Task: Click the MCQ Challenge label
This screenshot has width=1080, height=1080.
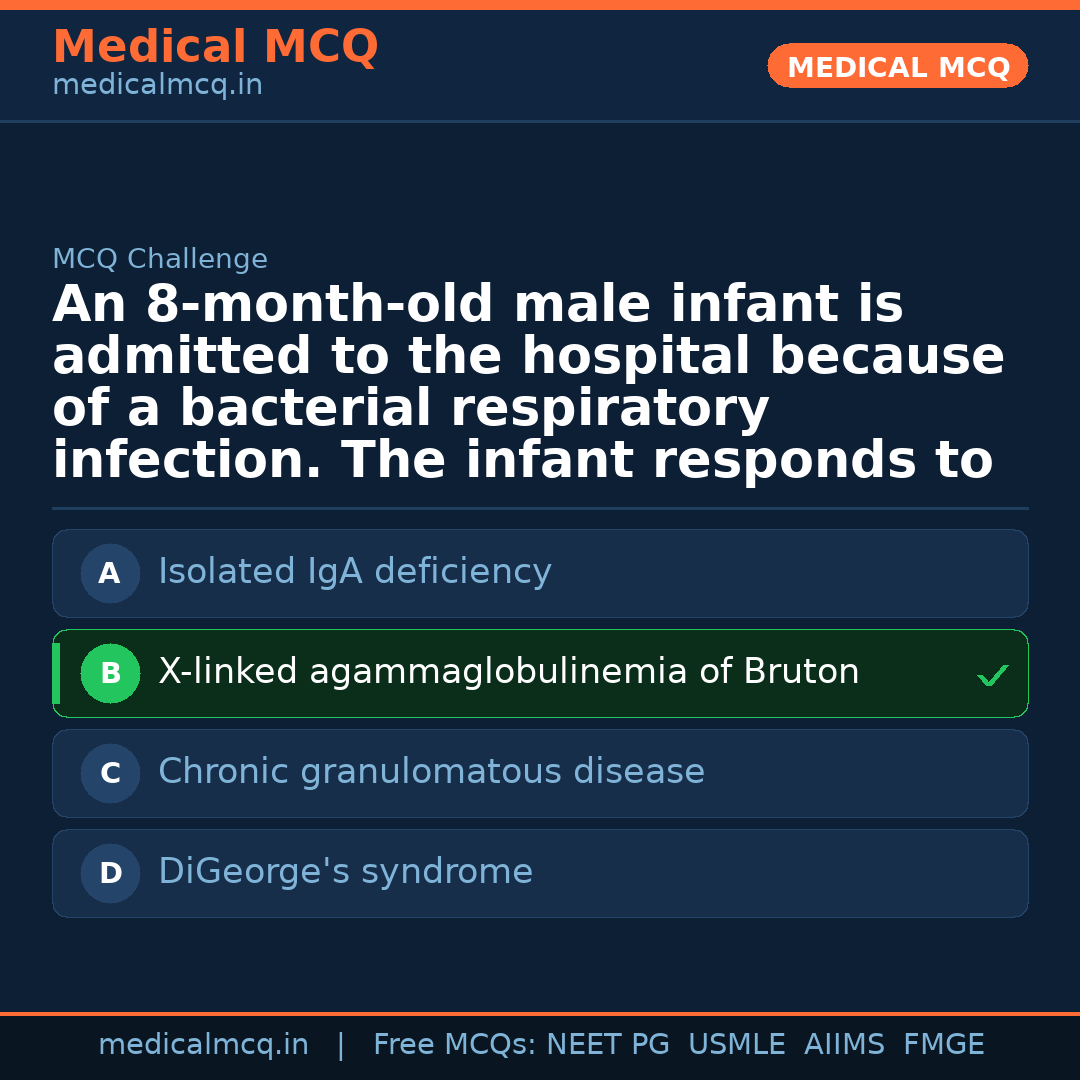Action: pos(160,260)
